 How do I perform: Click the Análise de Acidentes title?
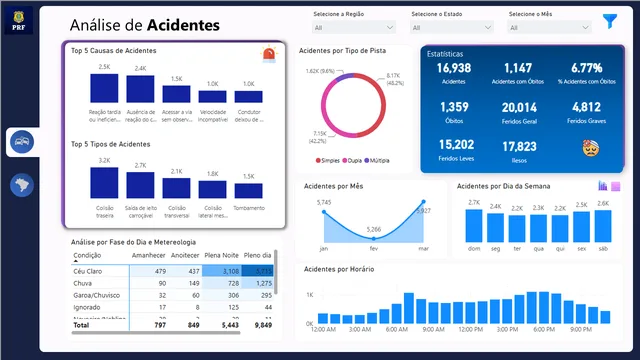click(144, 25)
